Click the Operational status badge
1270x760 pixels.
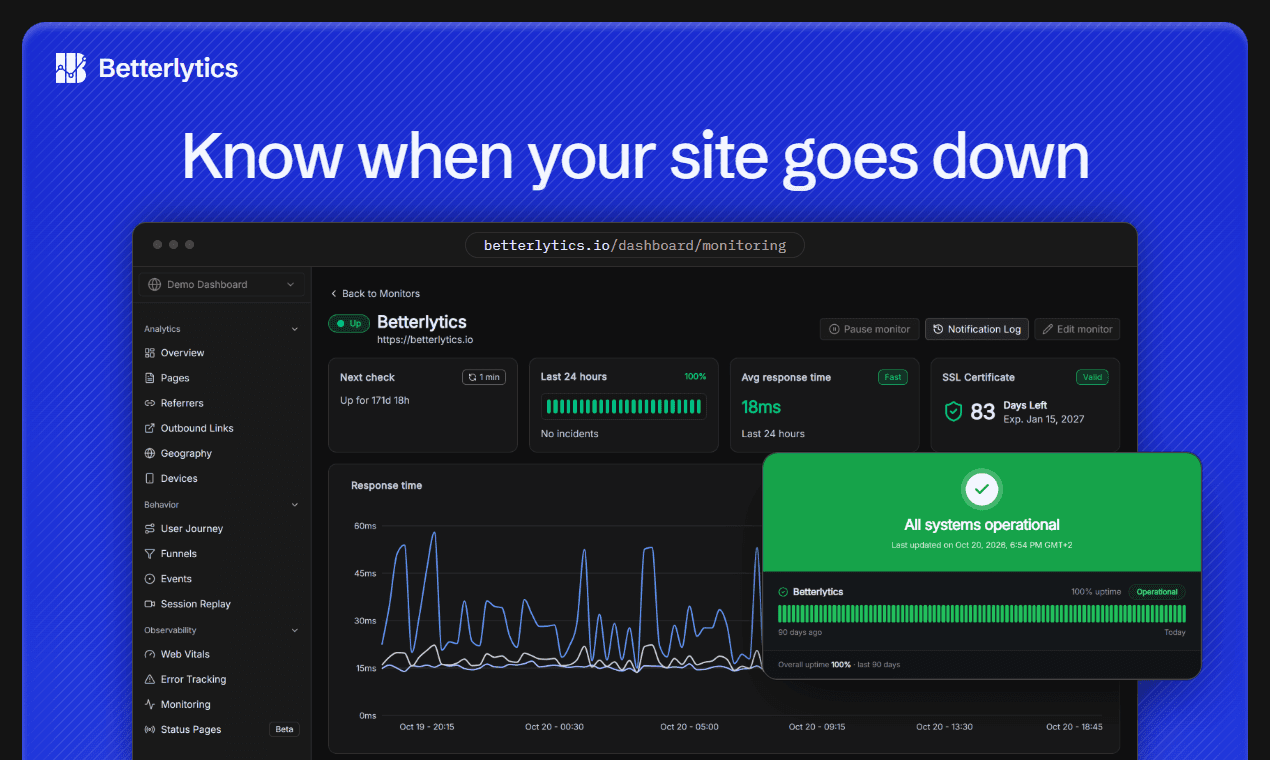tap(1157, 592)
